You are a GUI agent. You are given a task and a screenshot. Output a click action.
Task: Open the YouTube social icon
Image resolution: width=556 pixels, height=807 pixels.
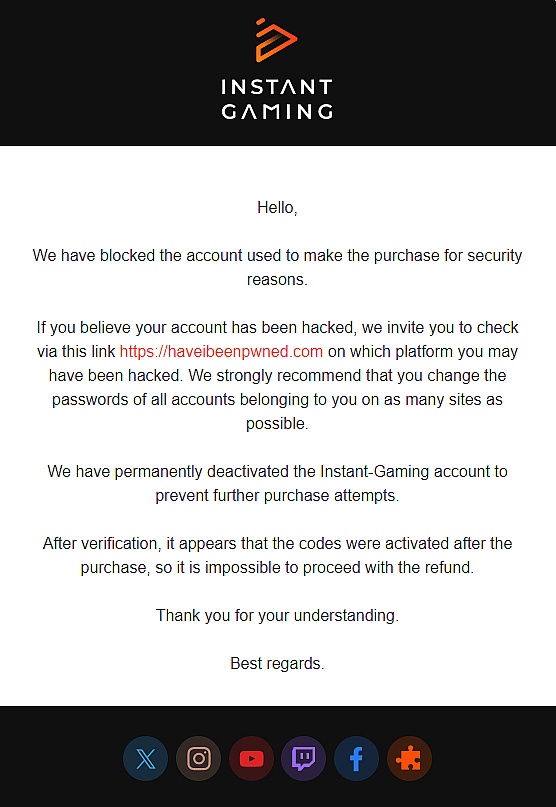[251, 759]
